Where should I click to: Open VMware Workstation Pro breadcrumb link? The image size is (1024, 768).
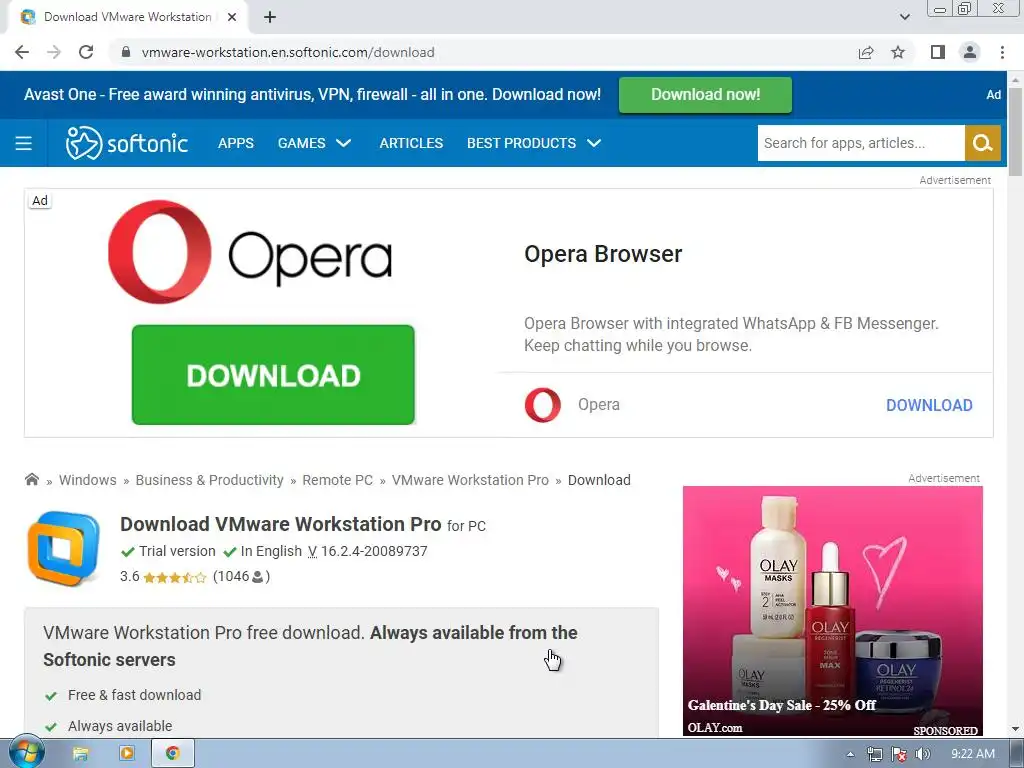click(x=470, y=480)
